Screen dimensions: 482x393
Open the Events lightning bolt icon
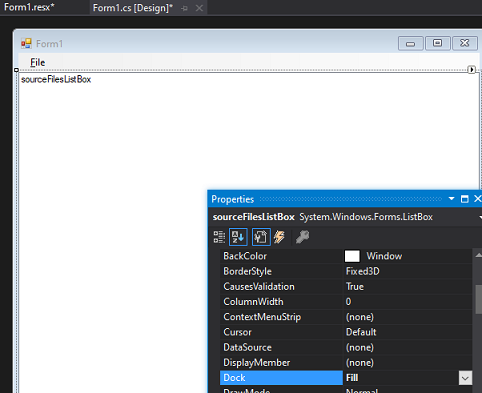pyautogui.click(x=279, y=237)
